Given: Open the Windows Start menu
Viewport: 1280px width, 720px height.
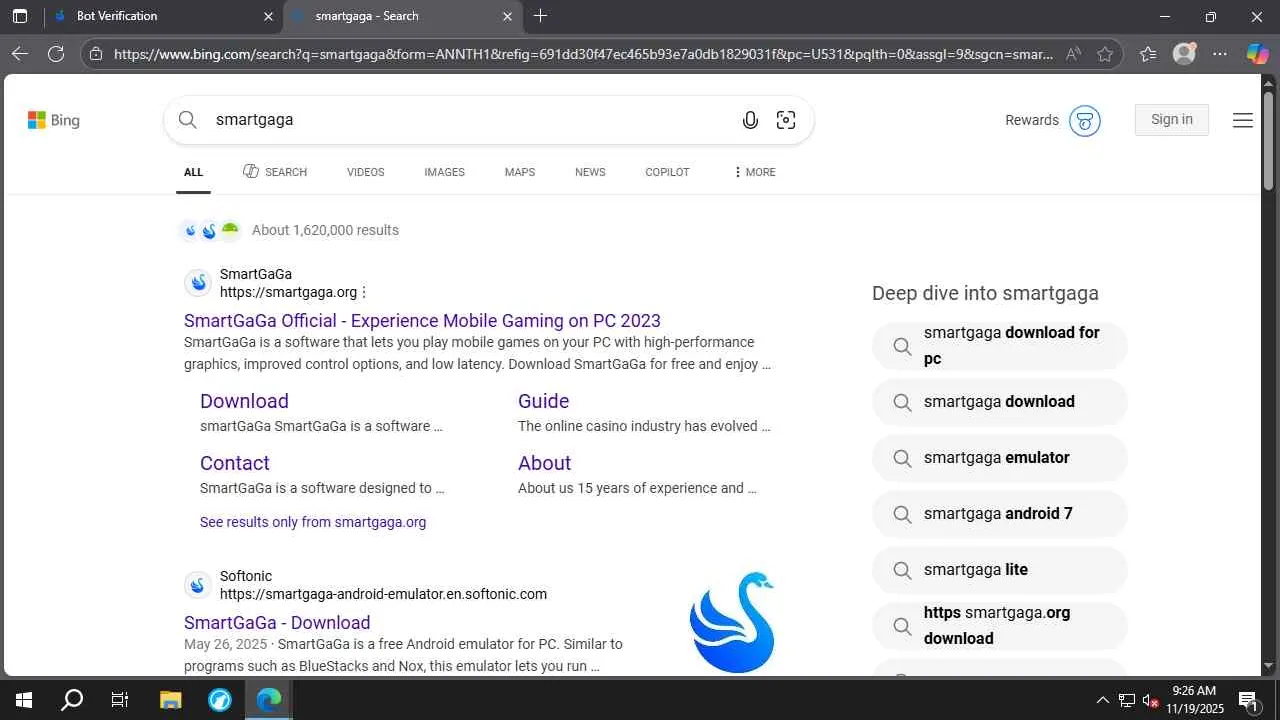Looking at the screenshot, I should point(23,700).
